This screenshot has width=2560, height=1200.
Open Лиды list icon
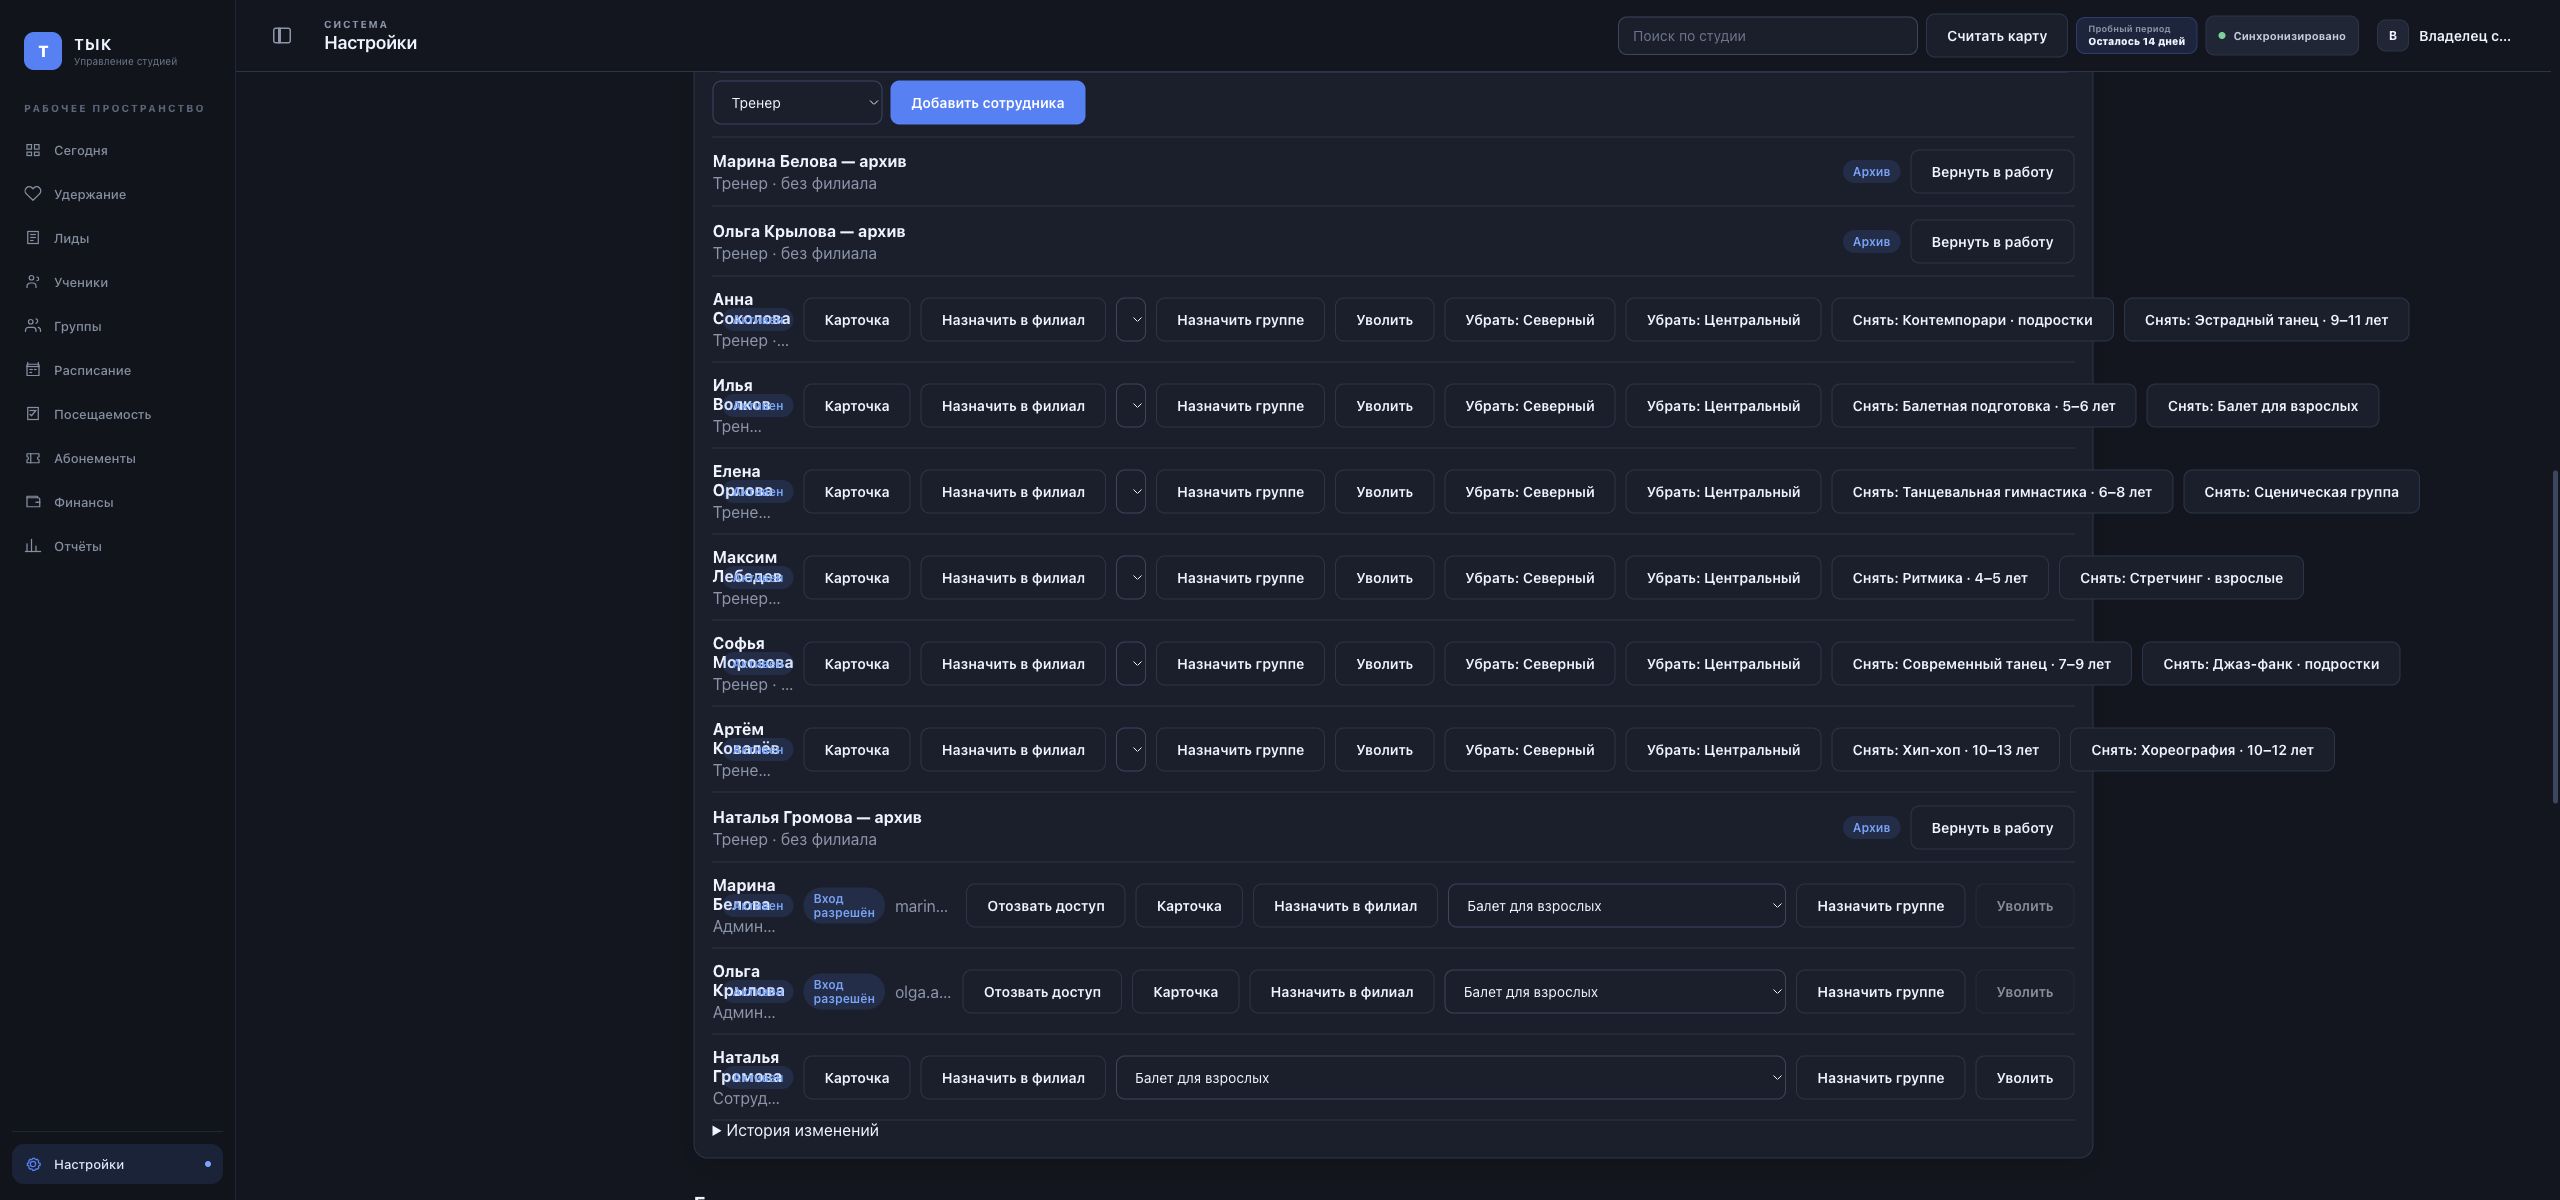33,238
